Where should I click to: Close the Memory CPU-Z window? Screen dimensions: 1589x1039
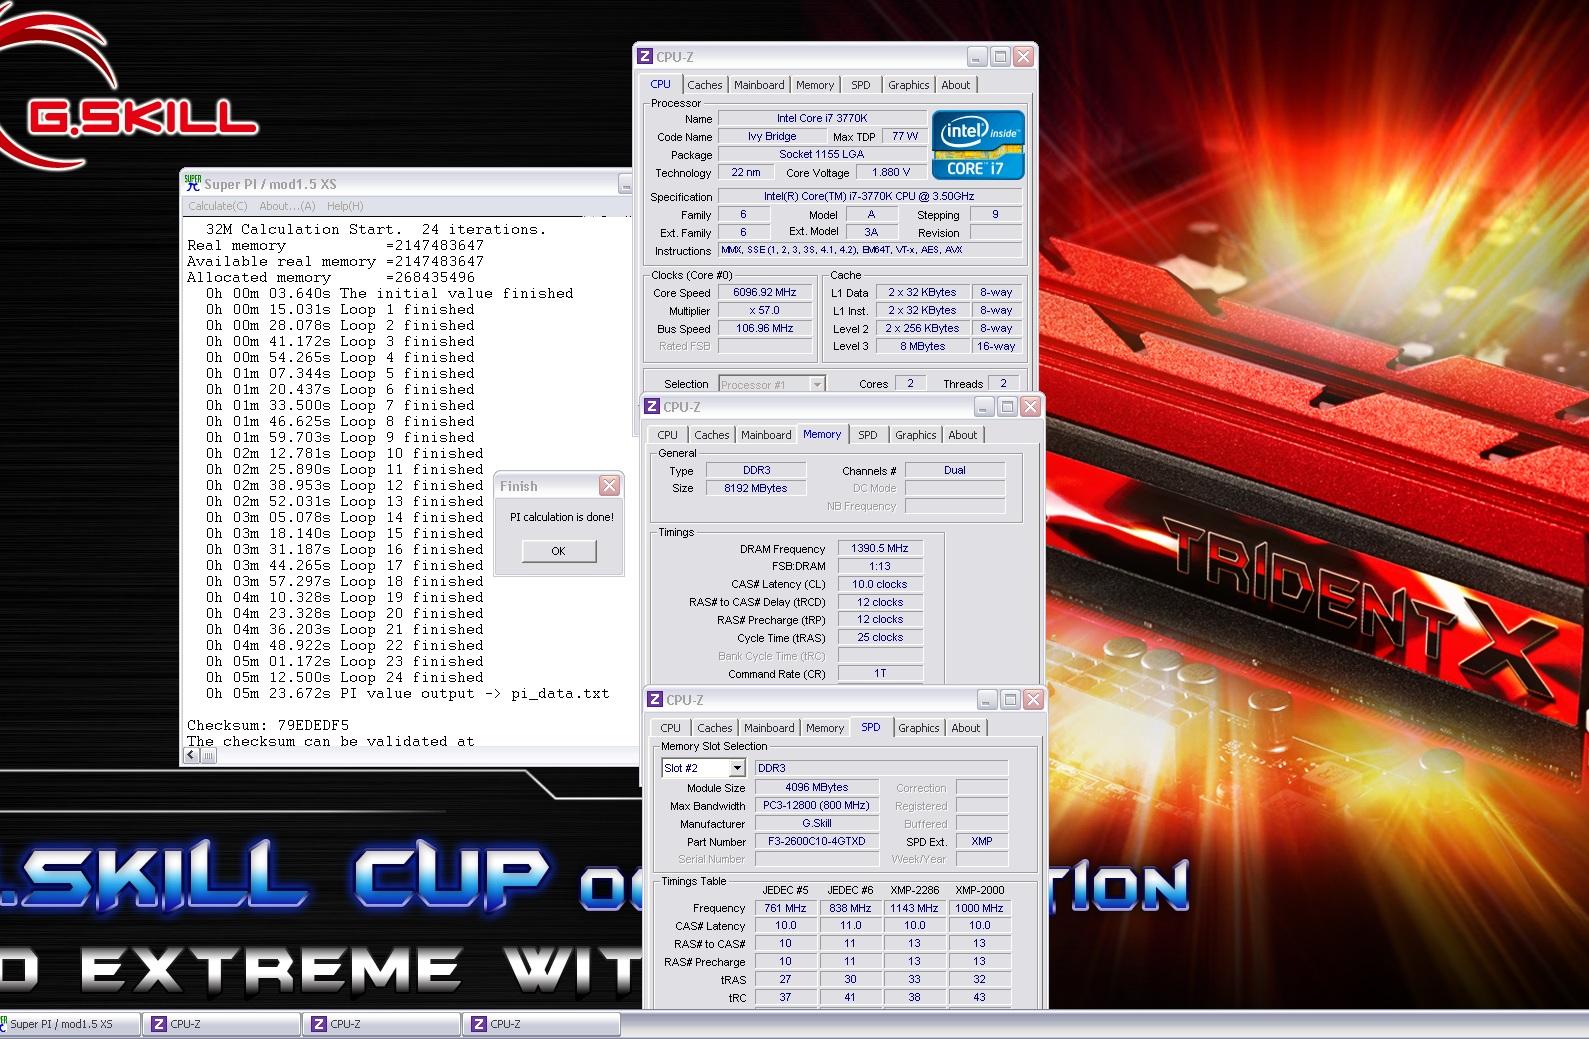click(x=1030, y=407)
